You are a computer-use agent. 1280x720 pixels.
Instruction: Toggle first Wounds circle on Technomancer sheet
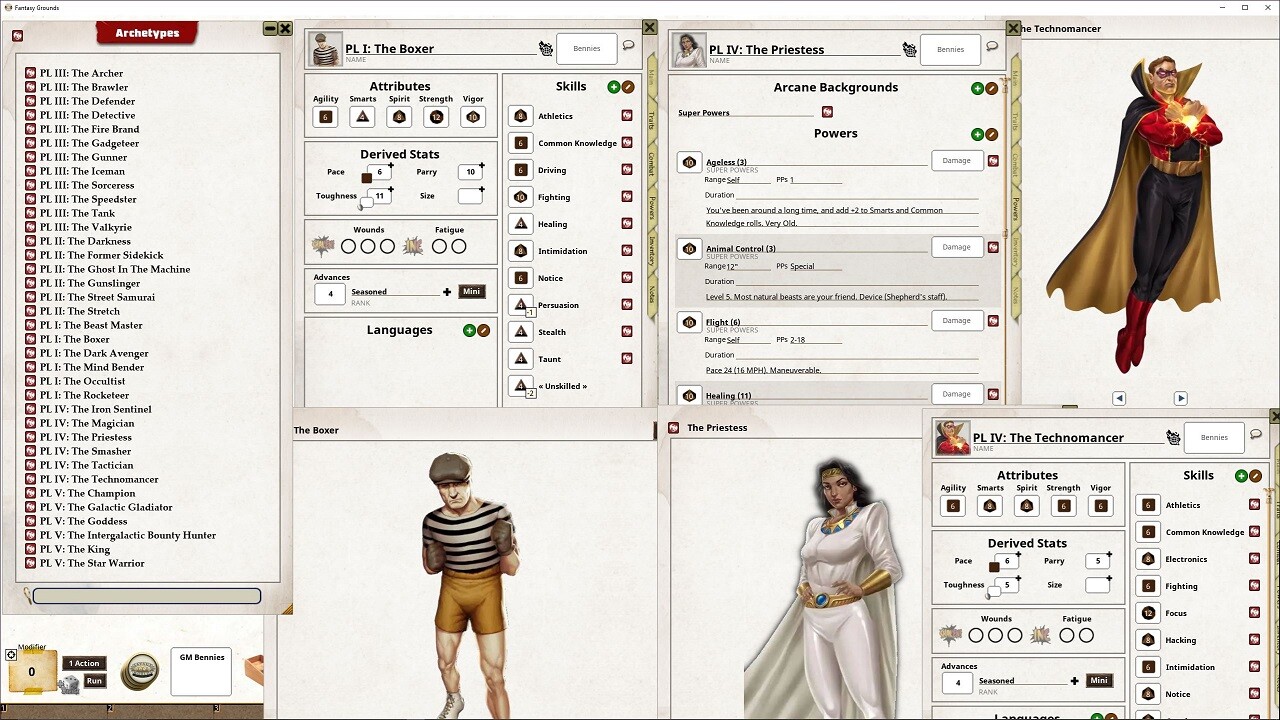975,635
